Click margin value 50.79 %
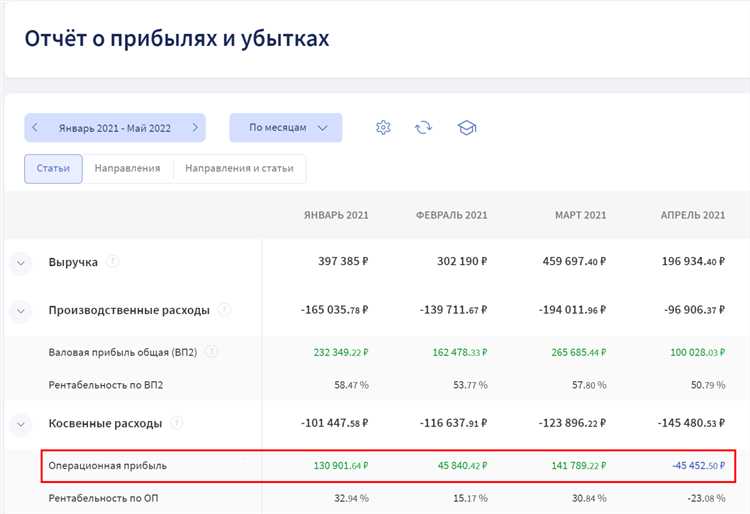The height and width of the screenshot is (514, 750). pyautogui.click(x=708, y=385)
